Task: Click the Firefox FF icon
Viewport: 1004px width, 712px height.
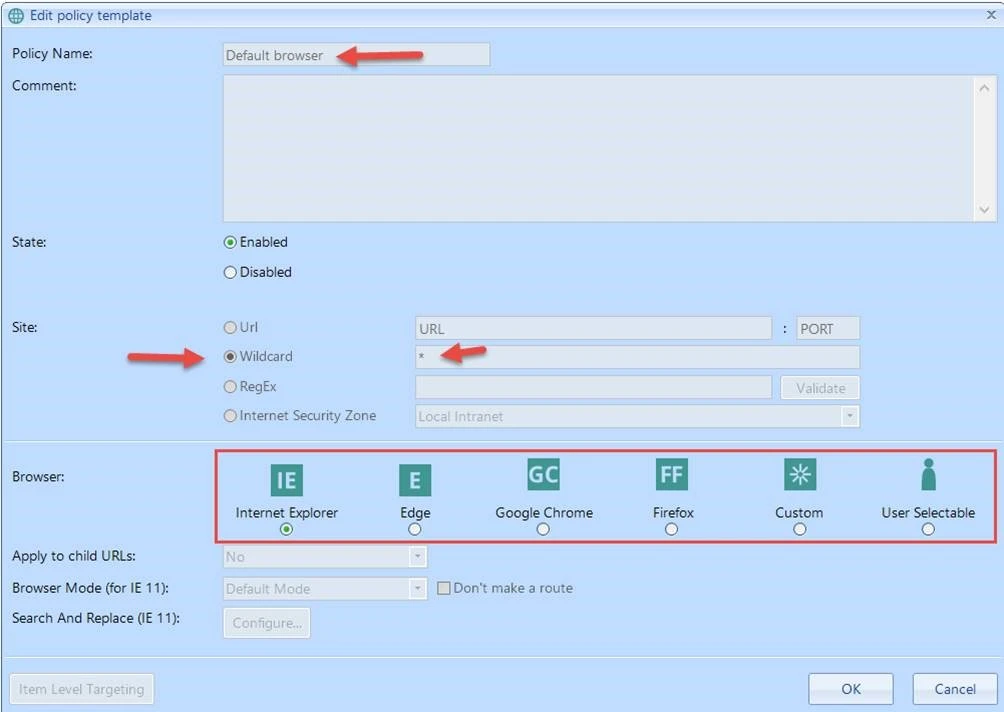Action: tap(671, 474)
